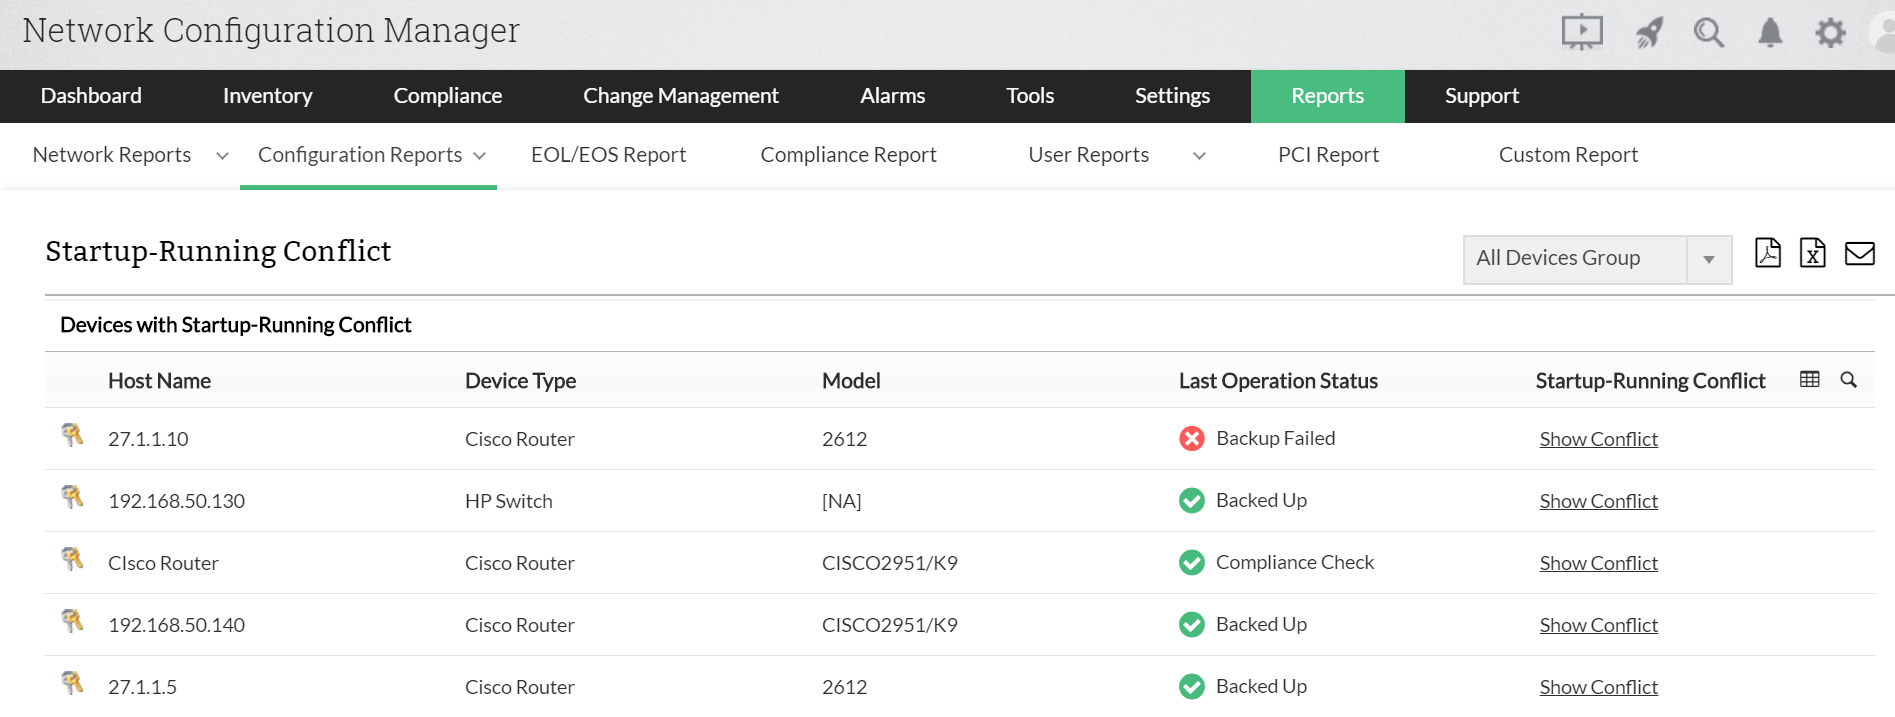Export report as PDF
The width and height of the screenshot is (1895, 717).
click(1768, 253)
